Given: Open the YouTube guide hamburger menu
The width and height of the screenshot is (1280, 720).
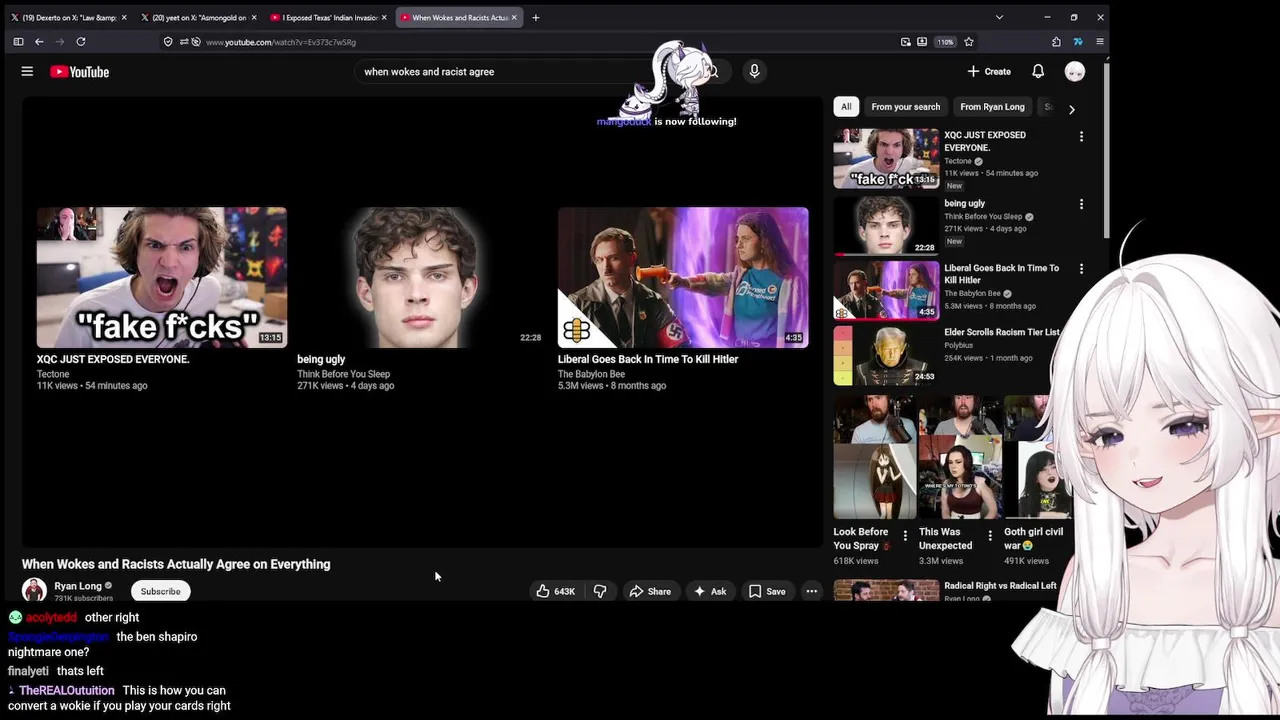Looking at the screenshot, I should [x=27, y=72].
